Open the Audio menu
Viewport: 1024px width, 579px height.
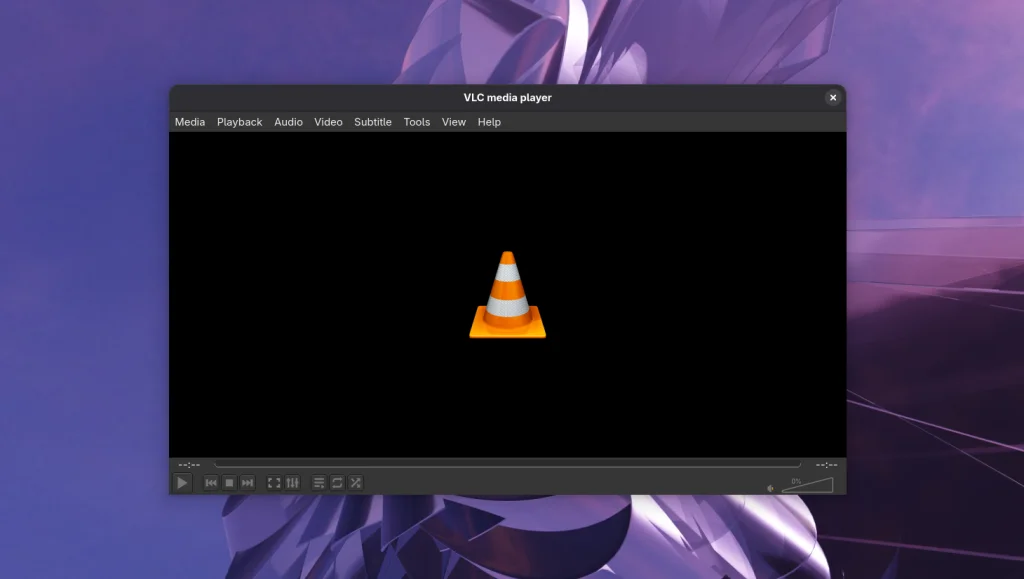(x=288, y=121)
